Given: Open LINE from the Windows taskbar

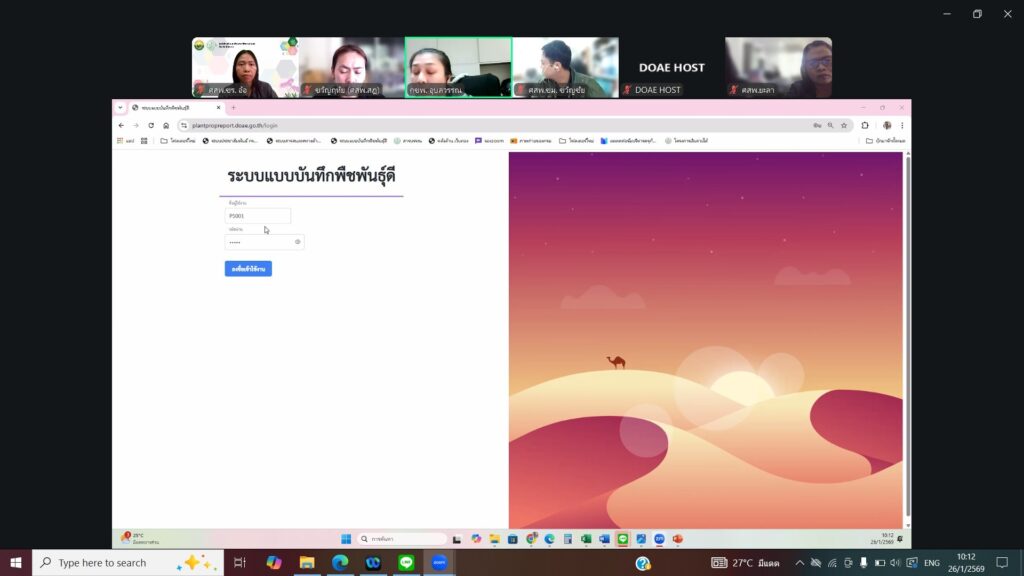Looking at the screenshot, I should (x=406, y=563).
